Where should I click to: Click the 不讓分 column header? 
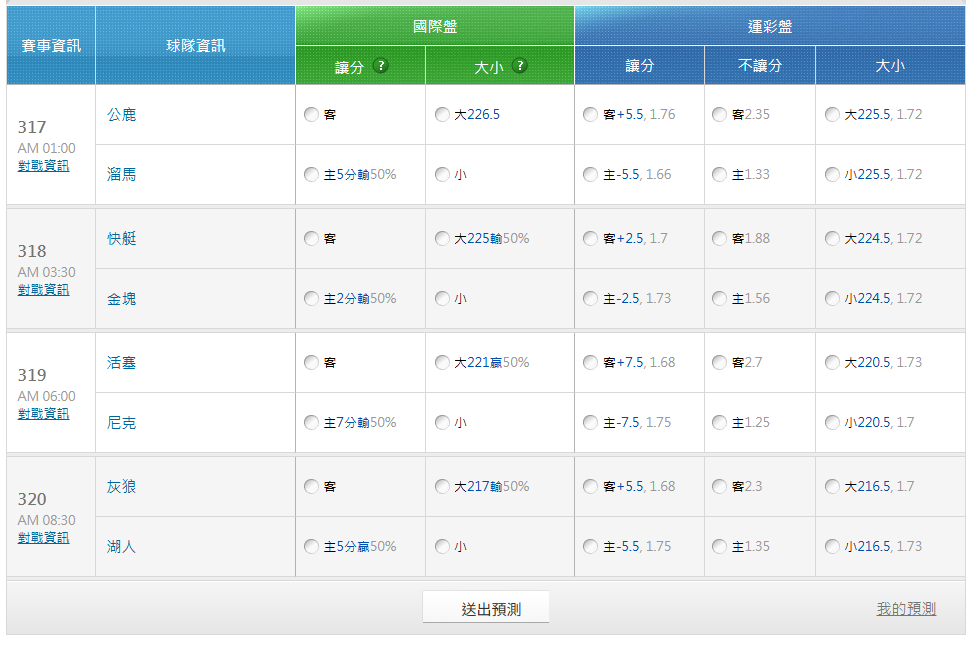760,66
